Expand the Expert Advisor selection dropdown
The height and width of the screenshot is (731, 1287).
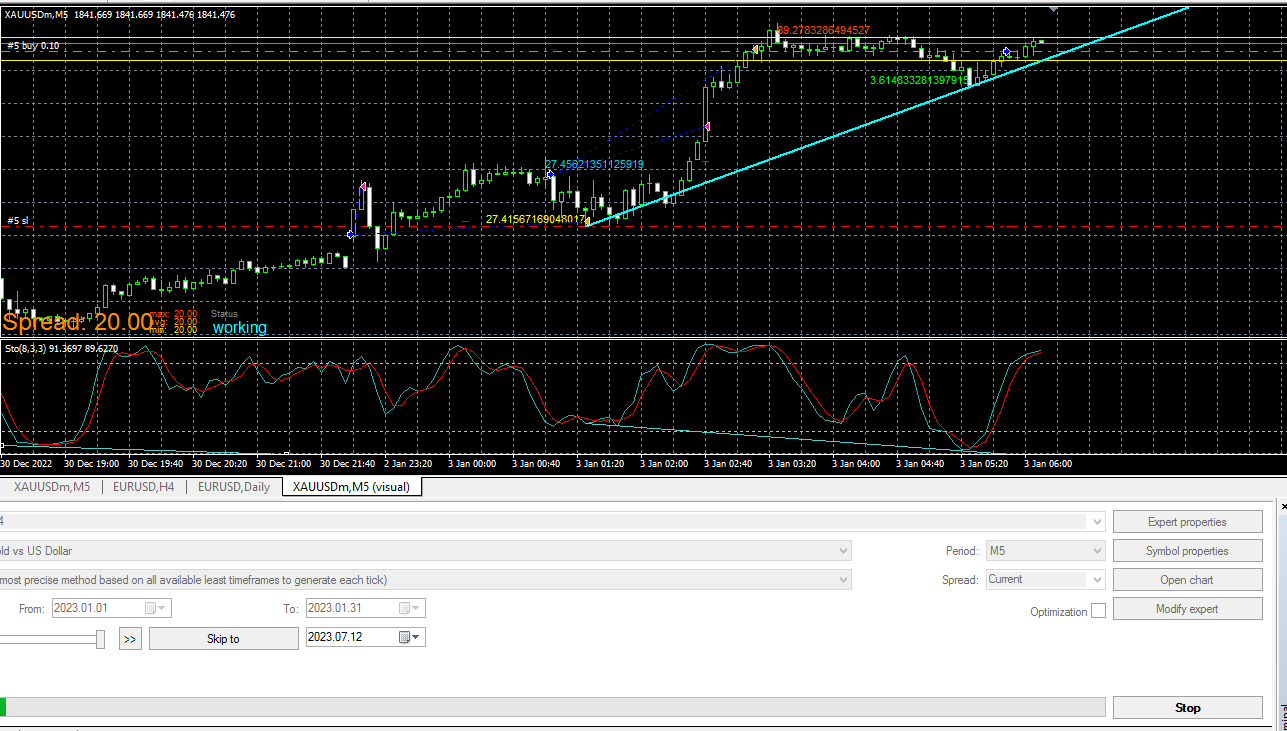point(1097,522)
